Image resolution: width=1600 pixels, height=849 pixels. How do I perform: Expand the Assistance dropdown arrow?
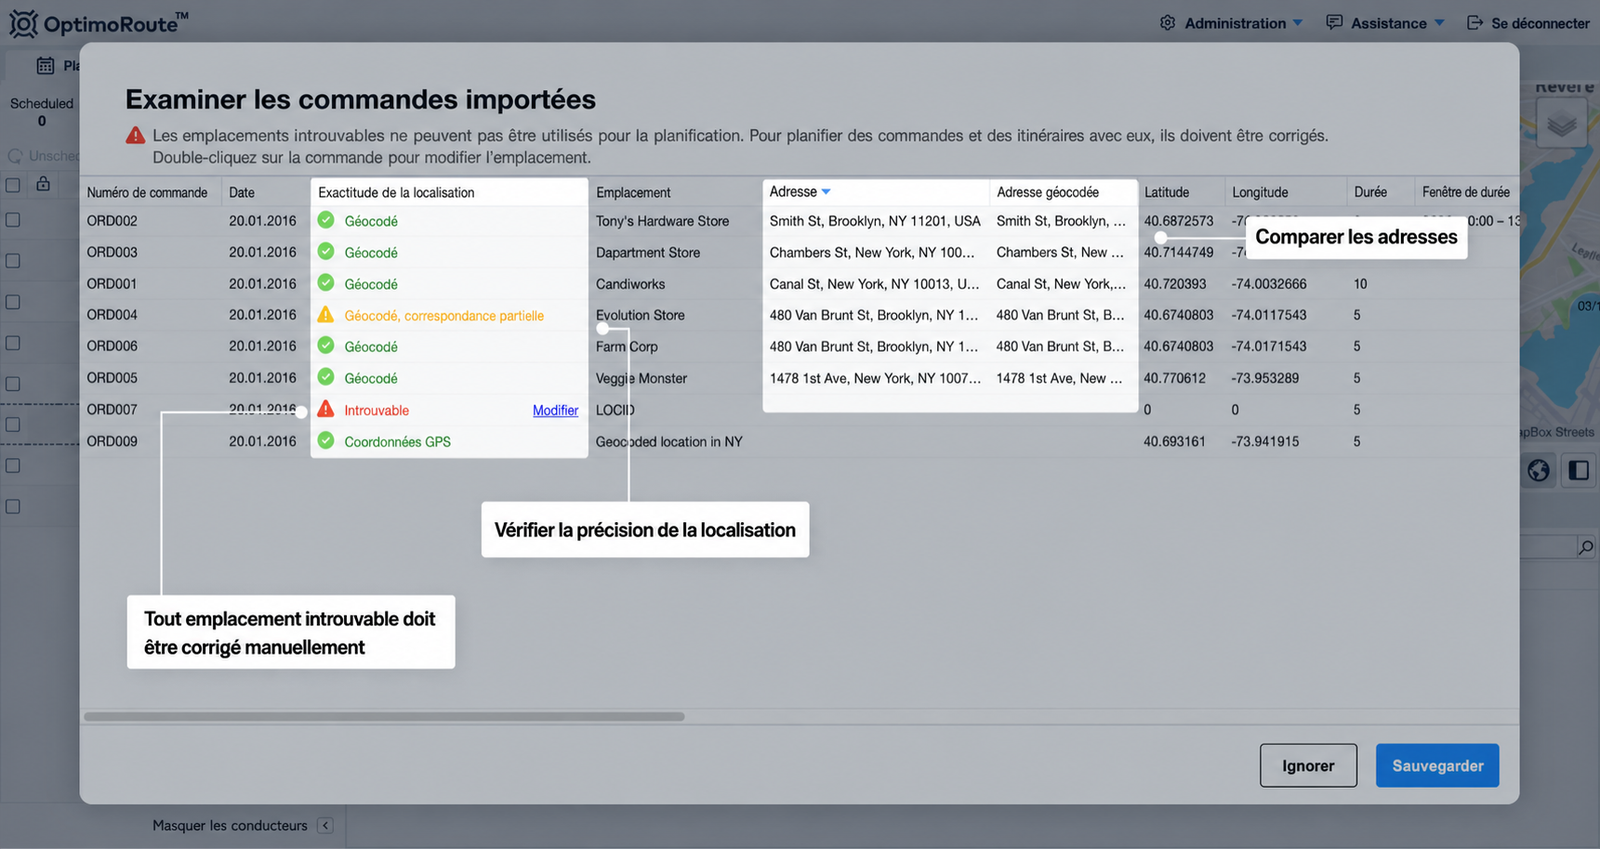tap(1440, 23)
